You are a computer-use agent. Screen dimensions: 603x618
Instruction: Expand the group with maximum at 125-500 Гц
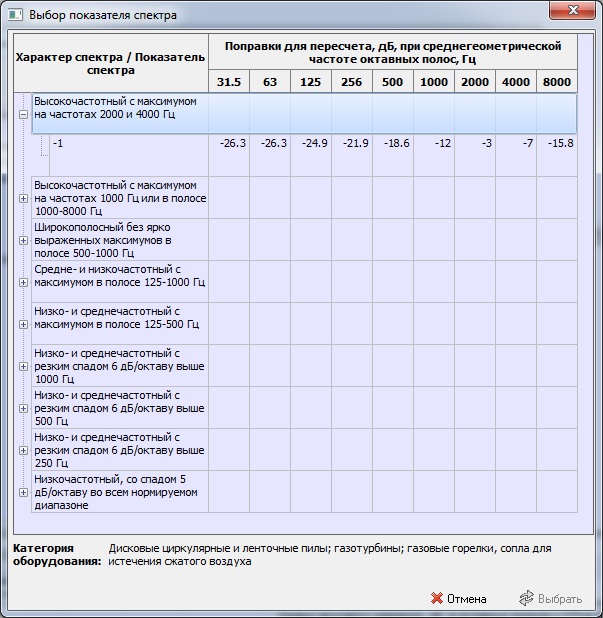23,324
